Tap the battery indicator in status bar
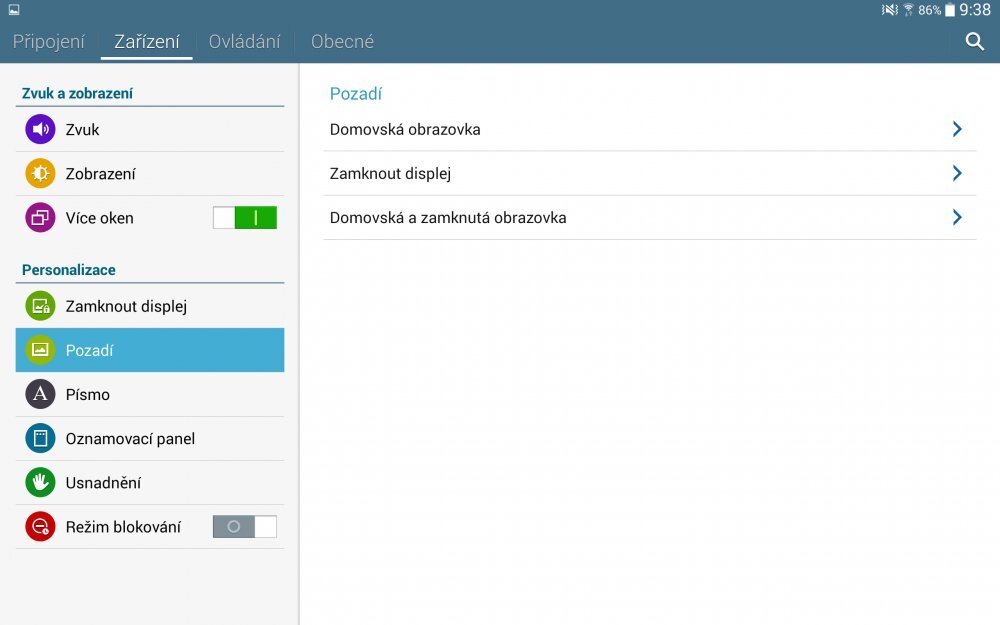This screenshot has width=1000, height=625. click(949, 10)
